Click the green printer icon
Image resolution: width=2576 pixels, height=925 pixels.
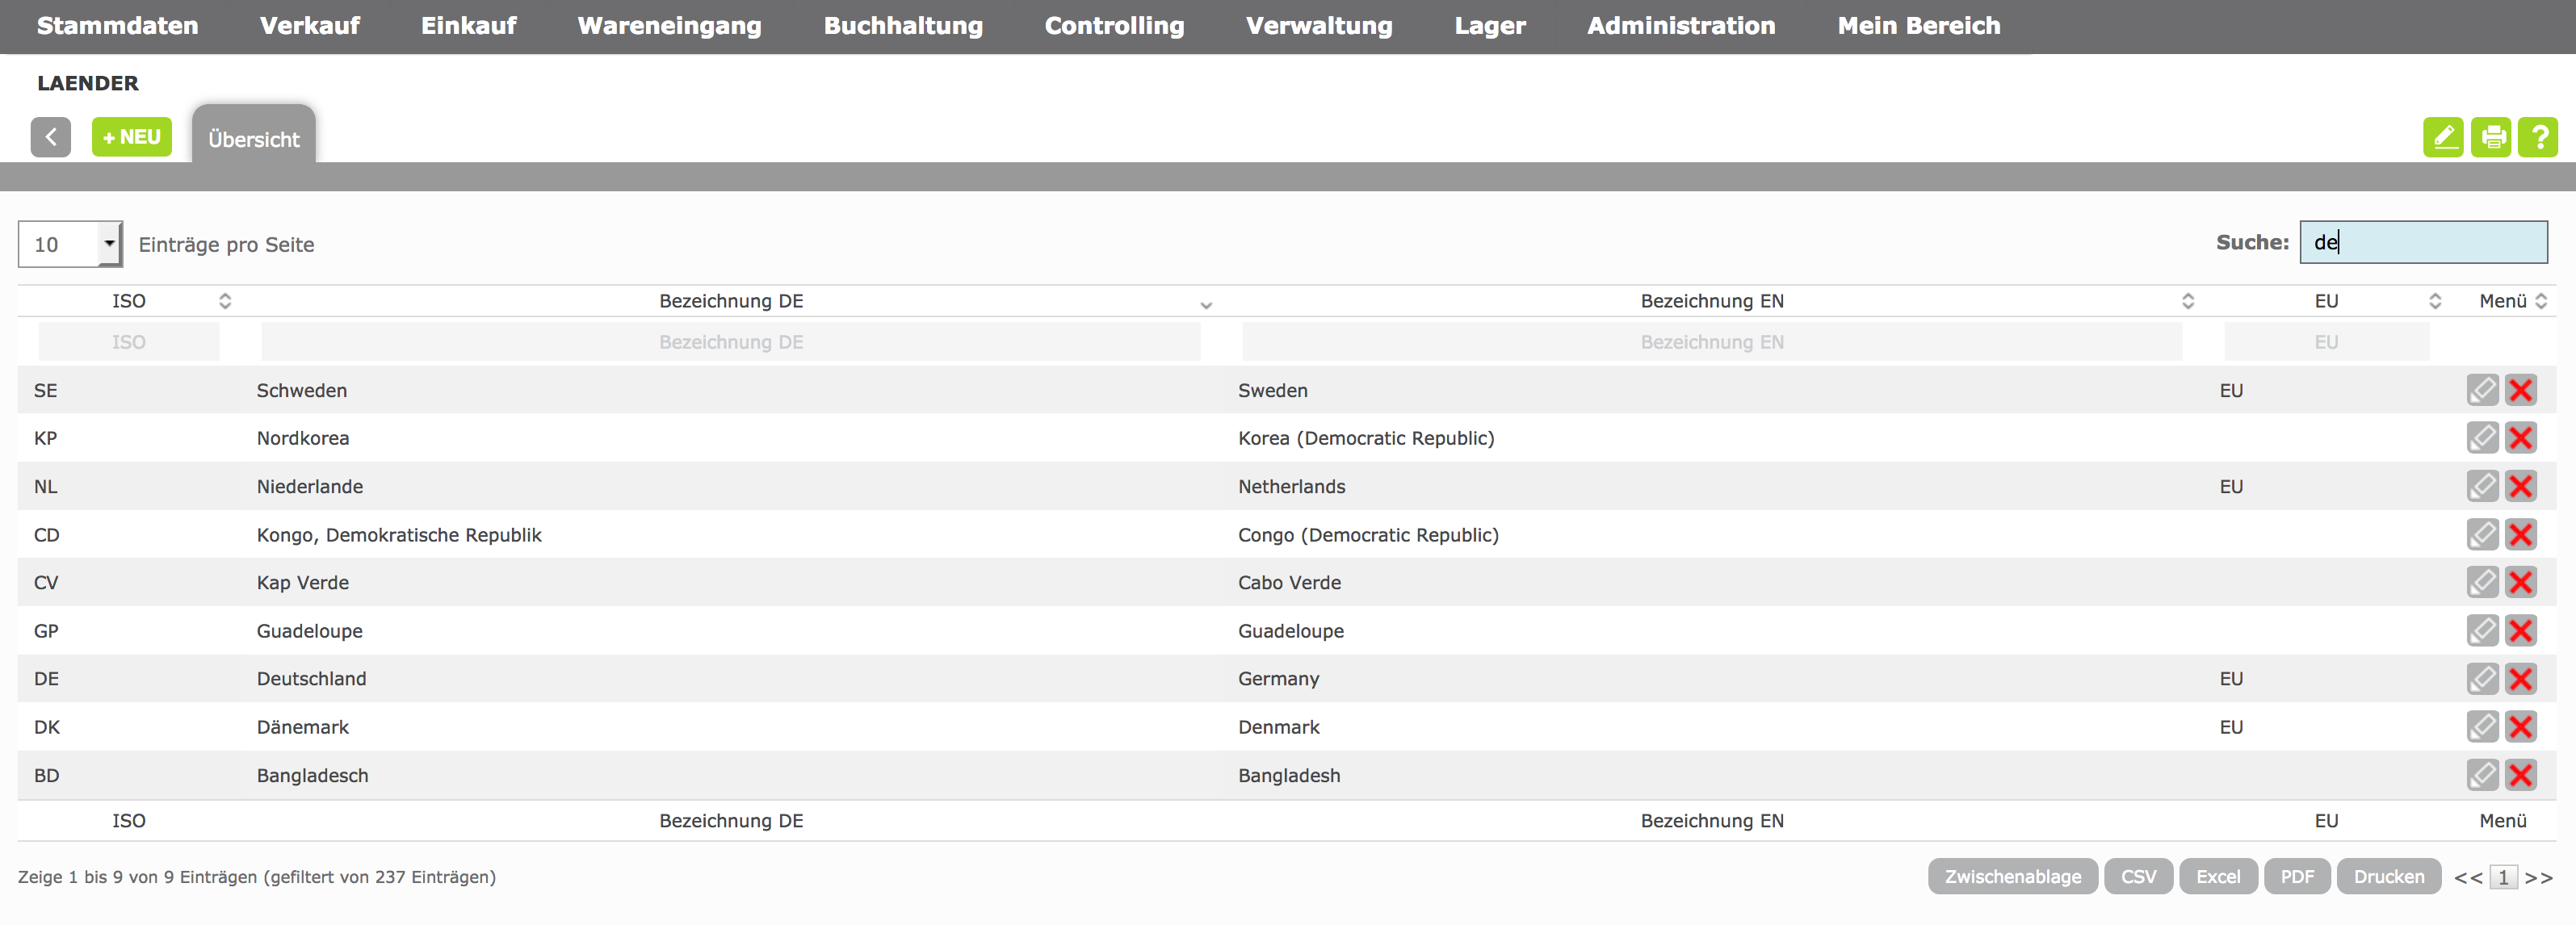[x=2490, y=137]
